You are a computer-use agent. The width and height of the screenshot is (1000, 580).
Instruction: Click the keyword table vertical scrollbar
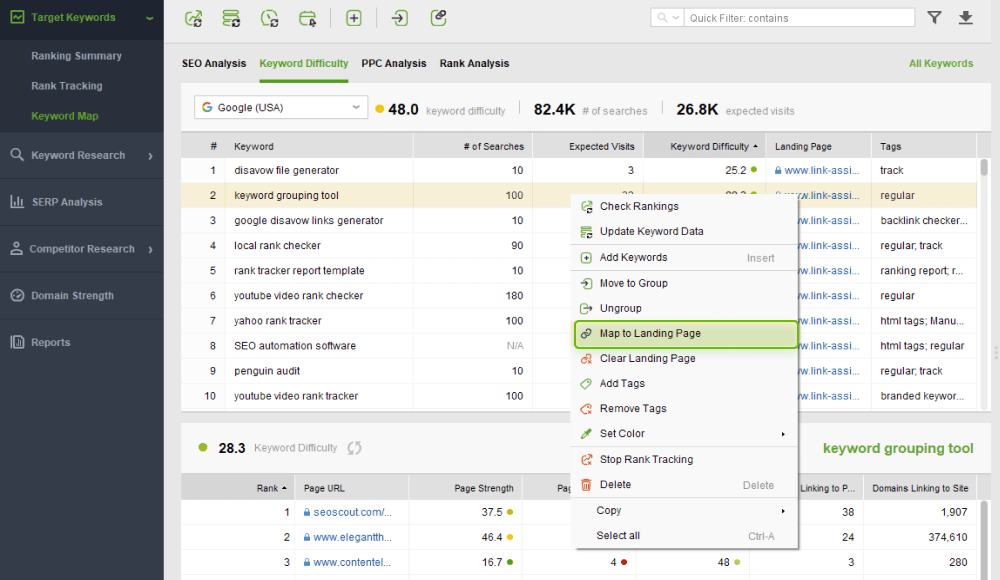(x=984, y=167)
